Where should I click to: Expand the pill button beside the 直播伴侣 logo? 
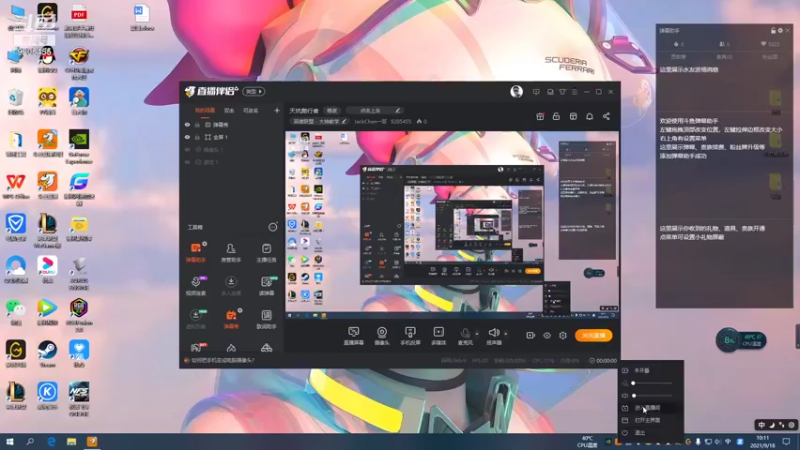pyautogui.click(x=254, y=92)
